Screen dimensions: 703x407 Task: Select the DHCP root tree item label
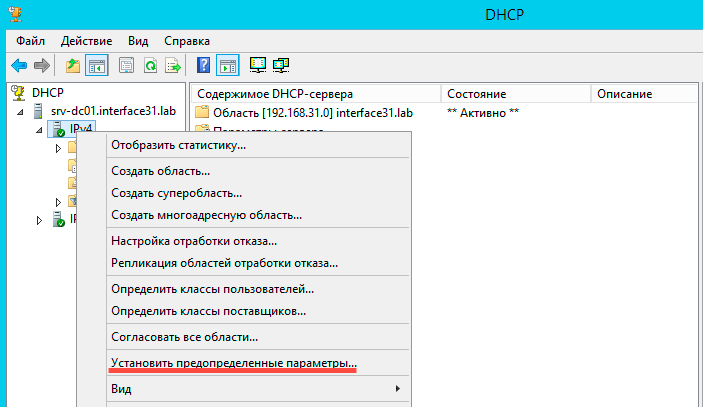pyautogui.click(x=48, y=93)
